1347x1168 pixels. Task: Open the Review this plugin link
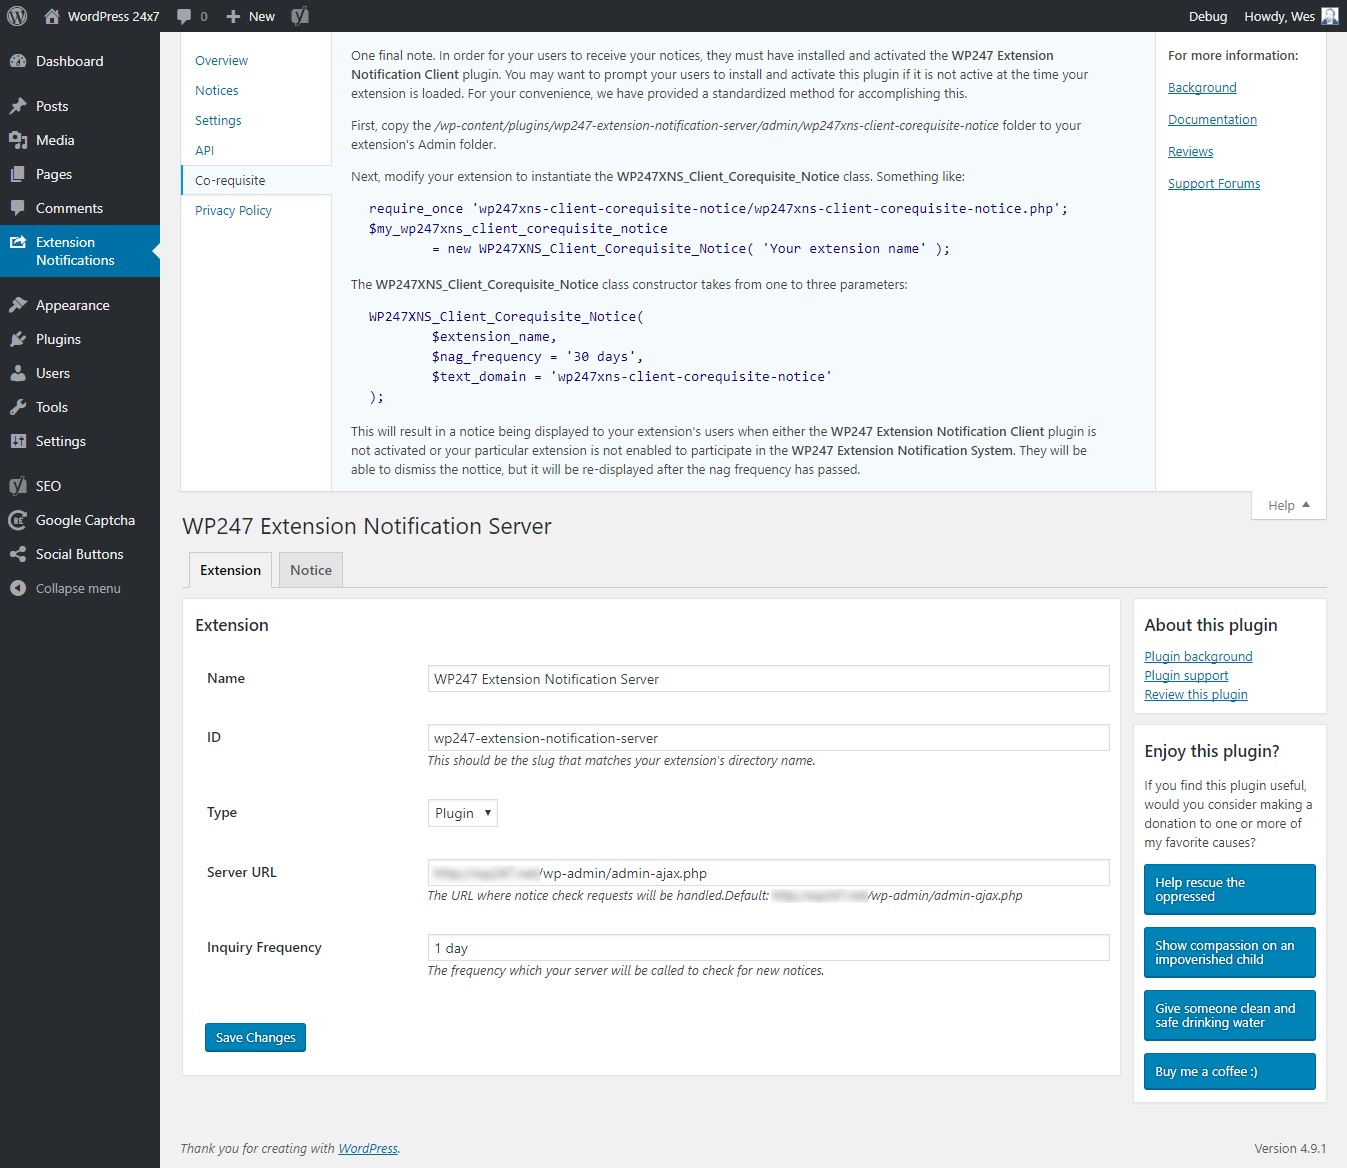1196,694
